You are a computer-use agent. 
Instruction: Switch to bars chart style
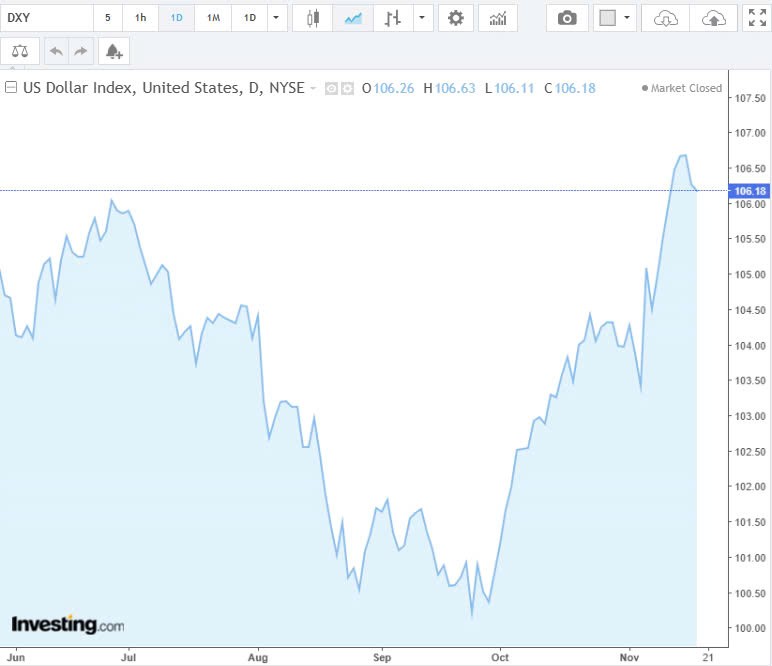(x=393, y=18)
